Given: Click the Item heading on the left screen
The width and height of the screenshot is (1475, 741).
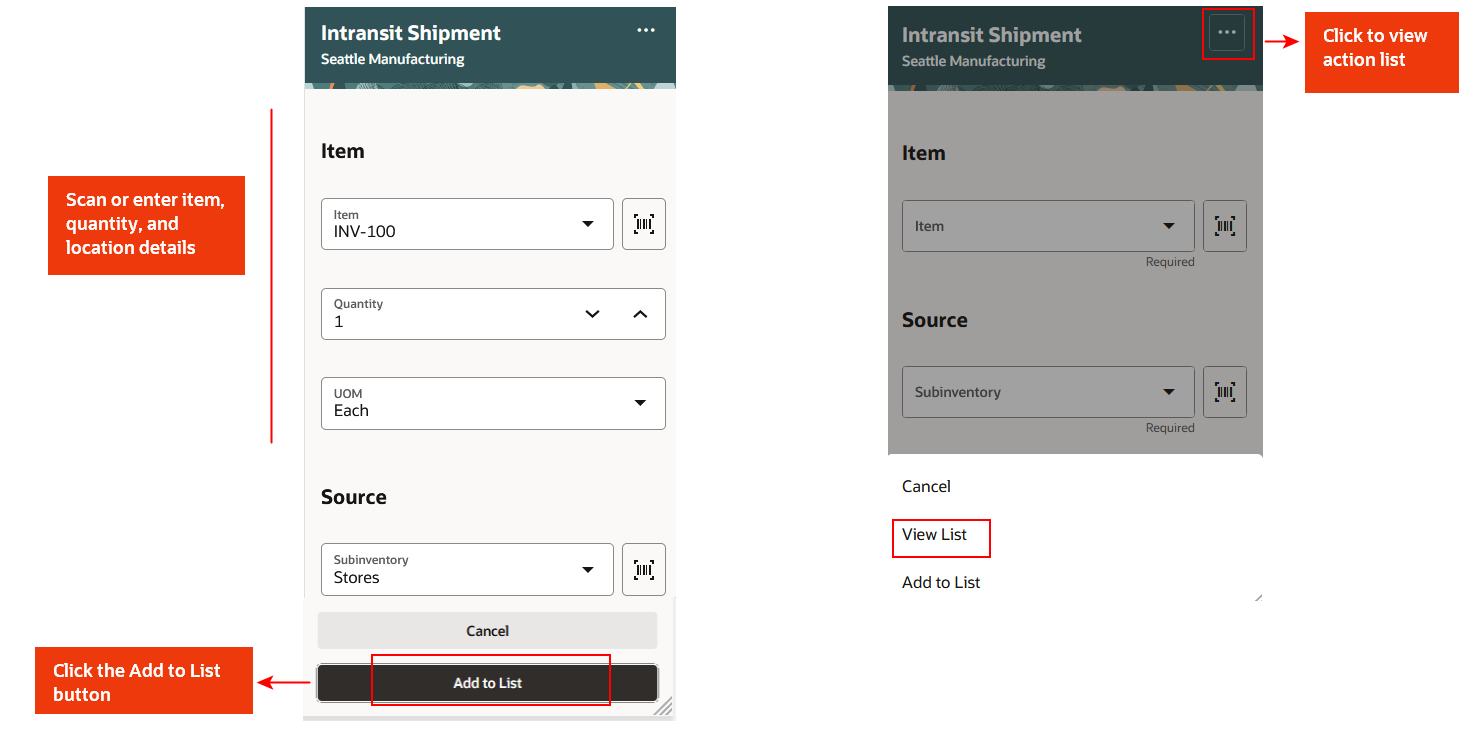Looking at the screenshot, I should point(343,151).
